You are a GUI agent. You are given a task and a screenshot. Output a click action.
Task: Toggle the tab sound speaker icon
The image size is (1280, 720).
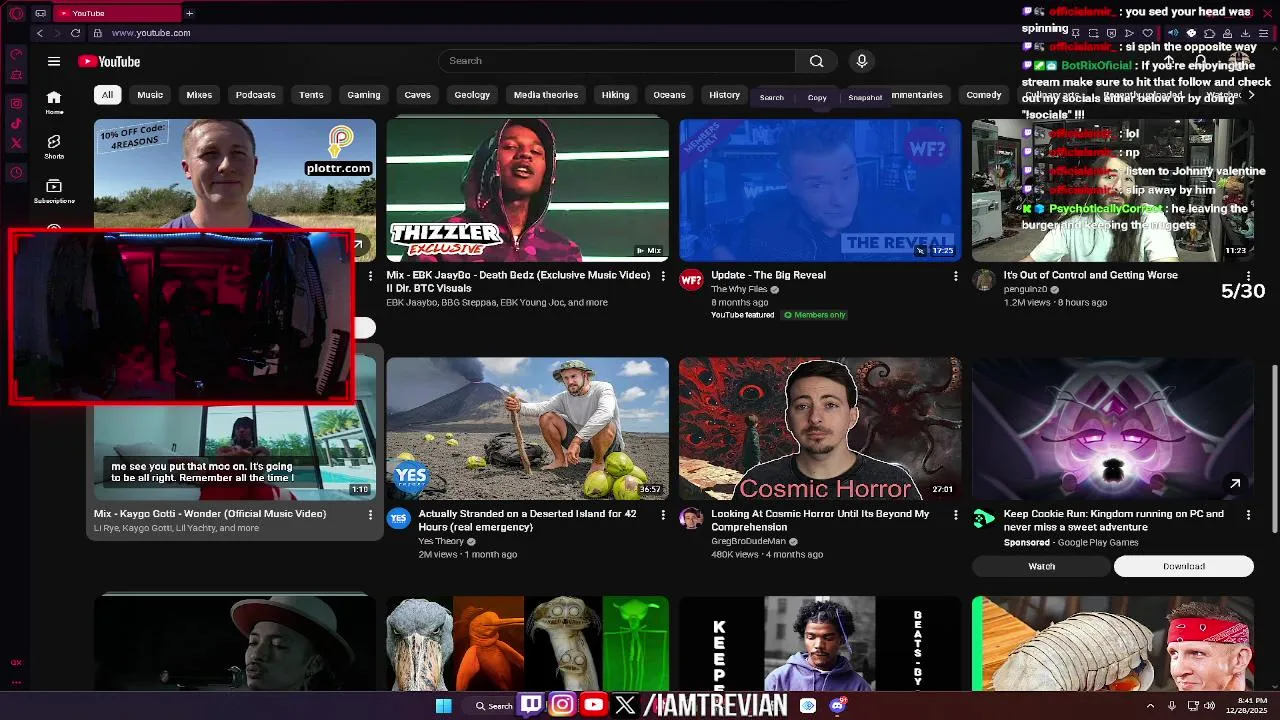click(x=1172, y=33)
